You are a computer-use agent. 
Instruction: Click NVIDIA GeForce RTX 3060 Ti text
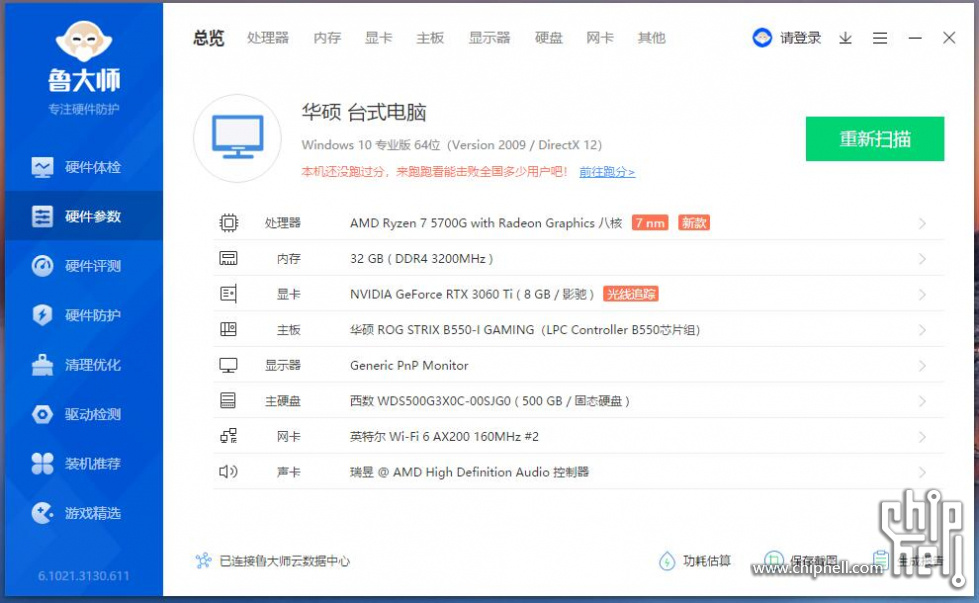tap(472, 294)
